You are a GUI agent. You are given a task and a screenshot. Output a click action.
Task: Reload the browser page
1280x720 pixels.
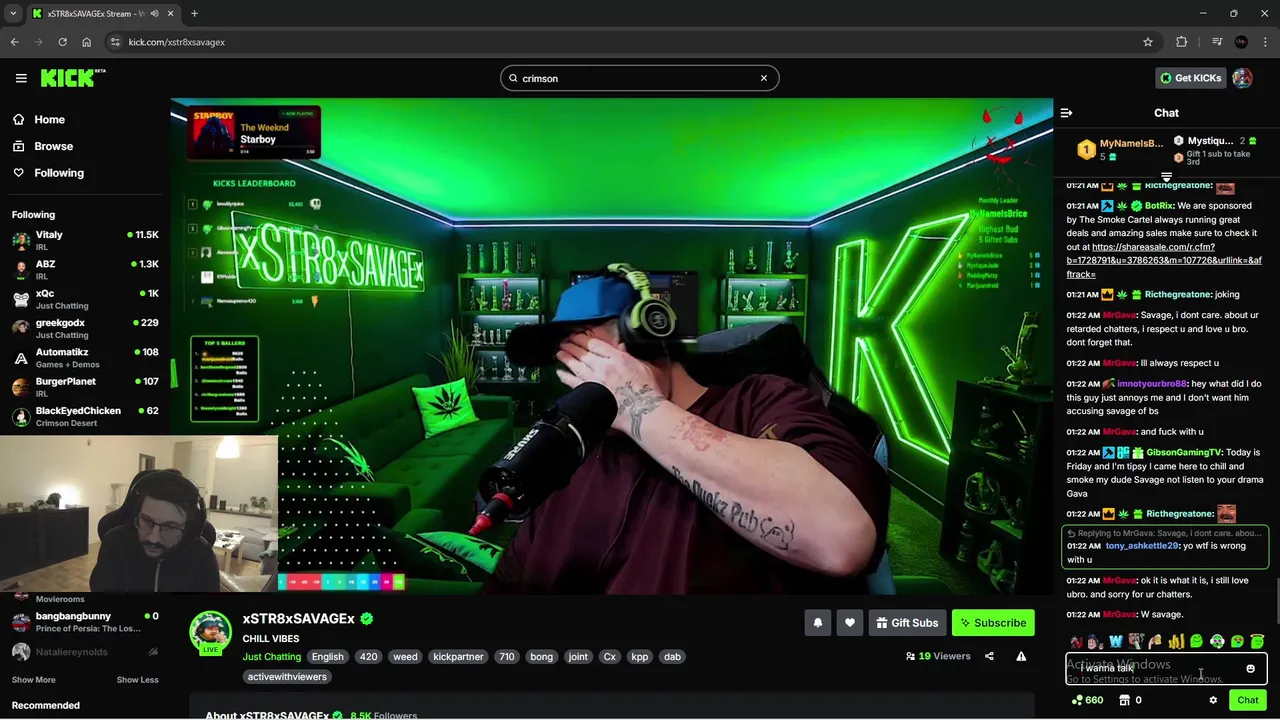(62, 42)
